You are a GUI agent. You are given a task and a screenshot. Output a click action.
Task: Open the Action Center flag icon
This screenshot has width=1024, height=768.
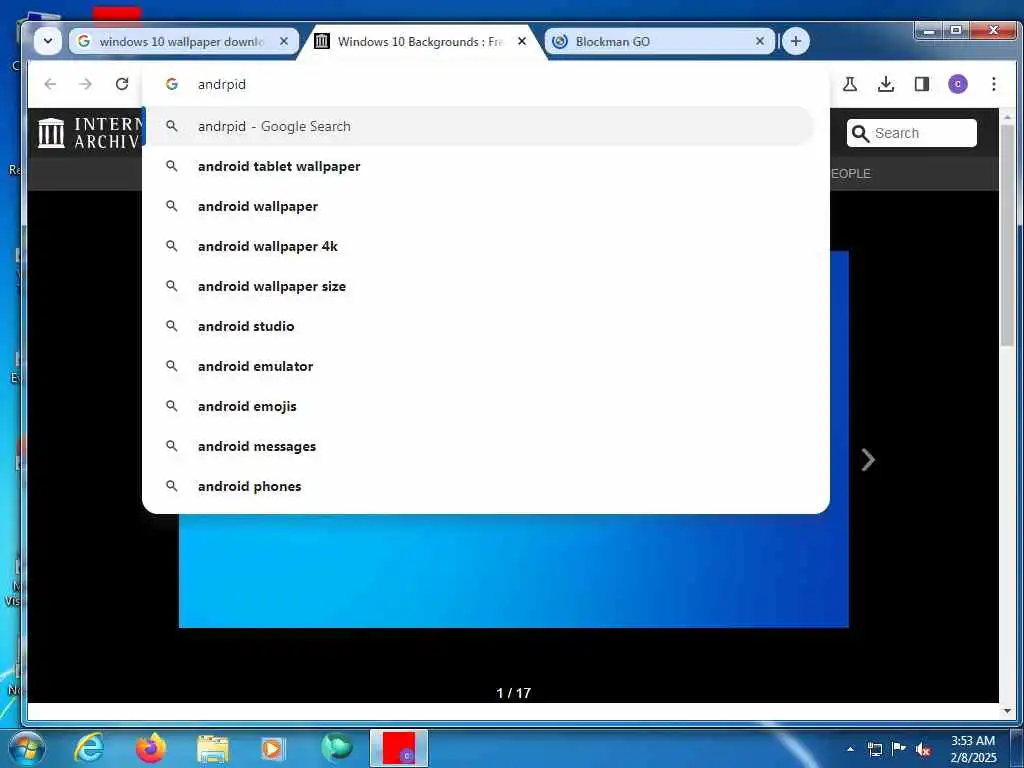899,748
